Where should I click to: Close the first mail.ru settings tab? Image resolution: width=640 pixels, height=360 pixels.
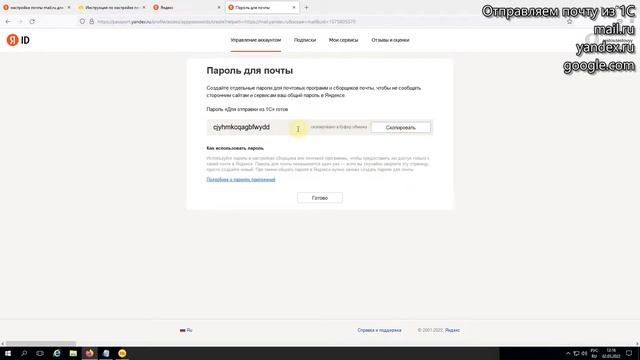tap(69, 7)
